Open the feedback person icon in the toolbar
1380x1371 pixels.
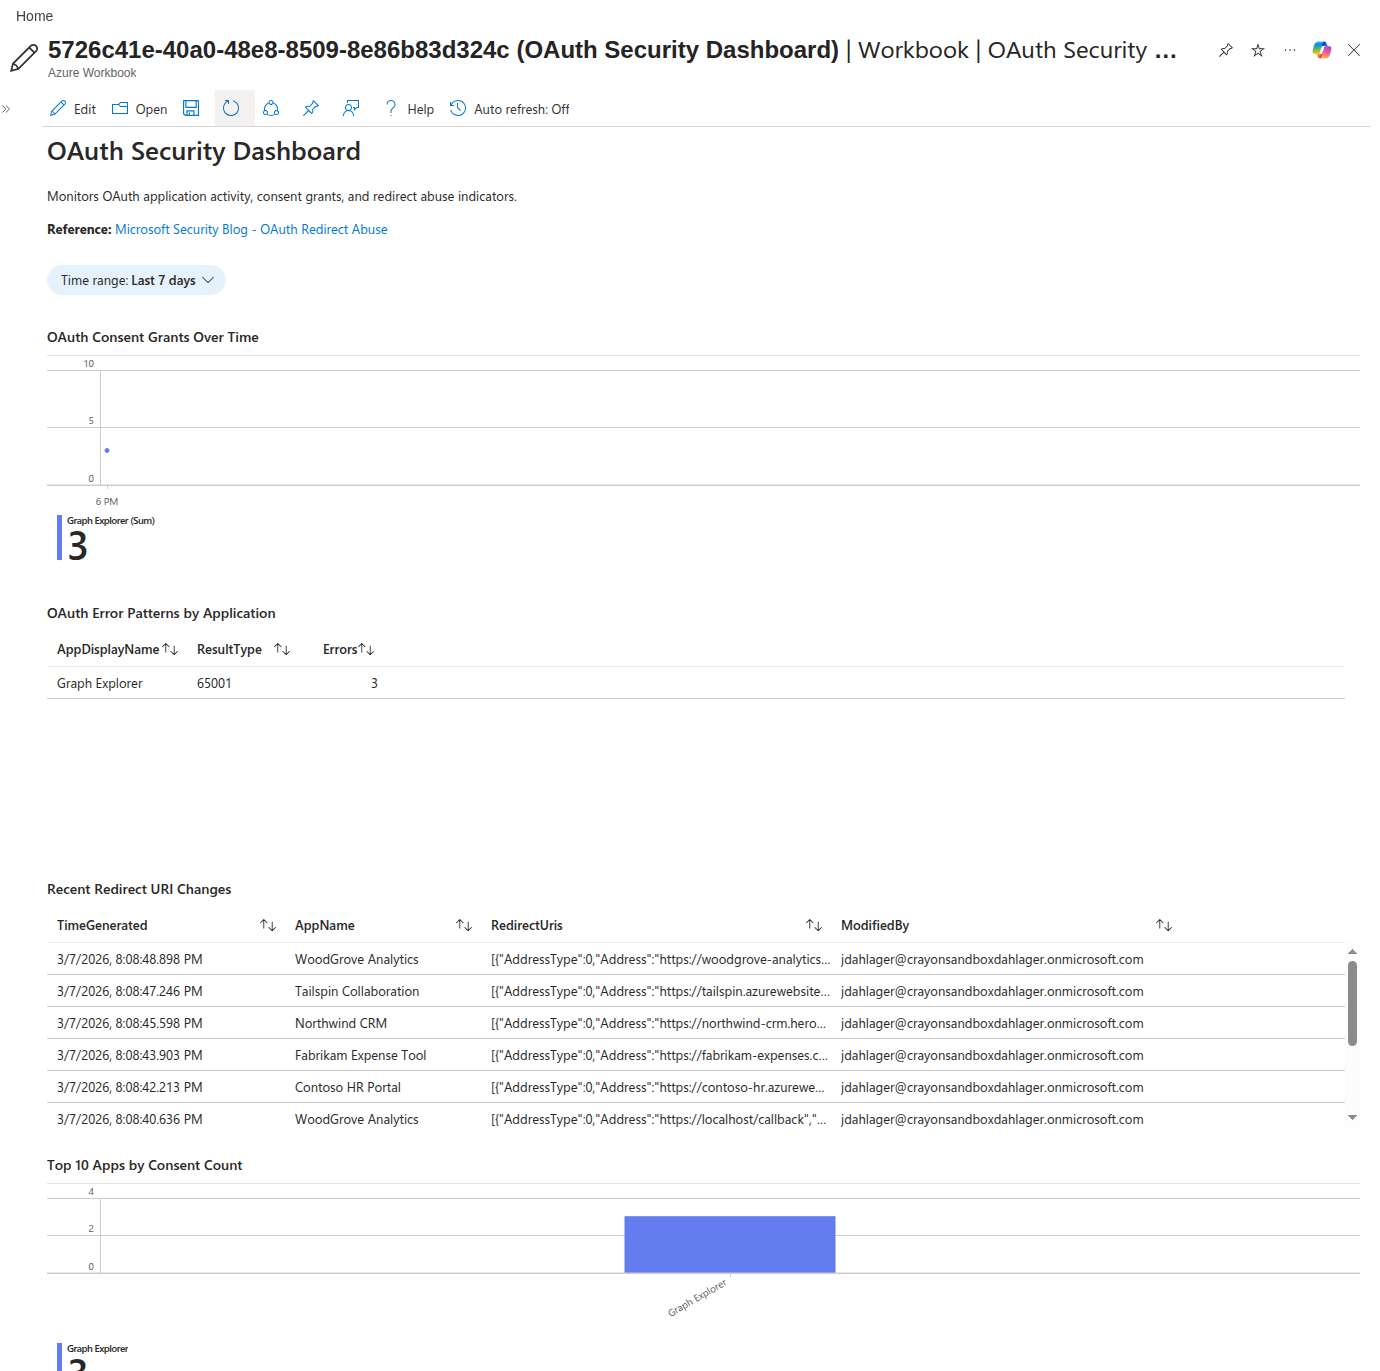pyautogui.click(x=350, y=108)
